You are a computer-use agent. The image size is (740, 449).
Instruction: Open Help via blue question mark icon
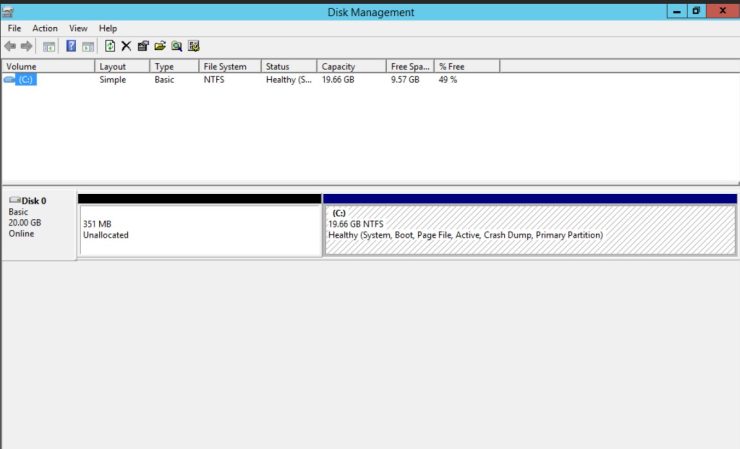point(71,46)
